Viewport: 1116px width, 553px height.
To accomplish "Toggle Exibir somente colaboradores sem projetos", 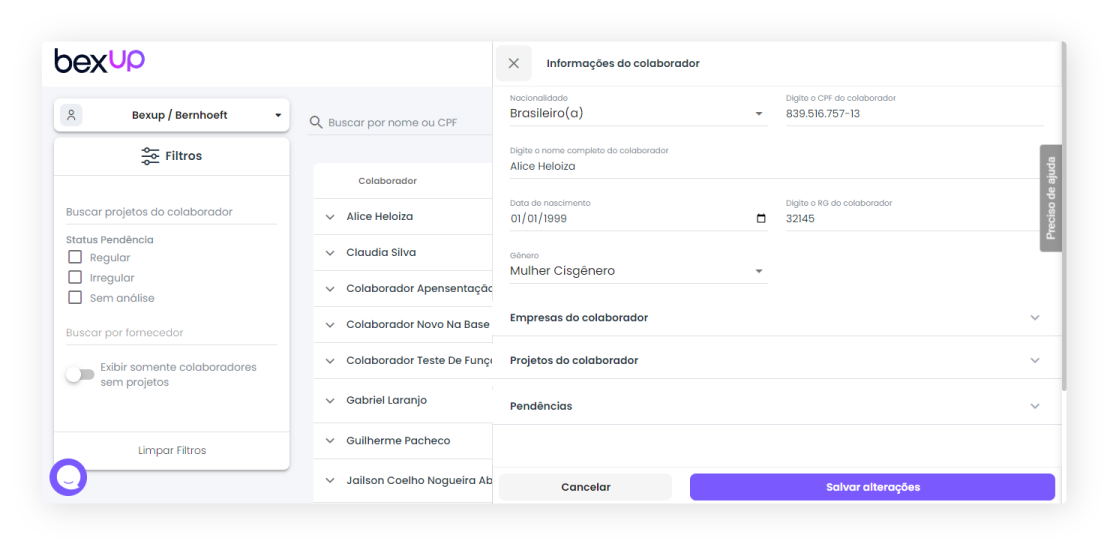I will pyautogui.click(x=79, y=375).
